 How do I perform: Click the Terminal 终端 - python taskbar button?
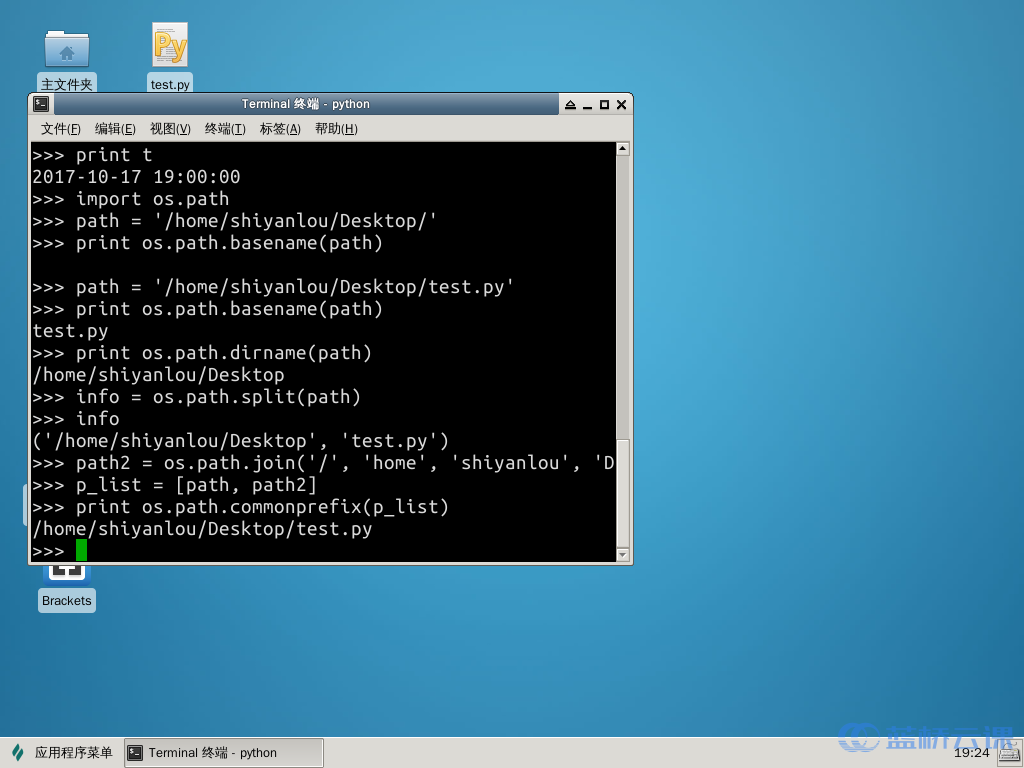(224, 753)
